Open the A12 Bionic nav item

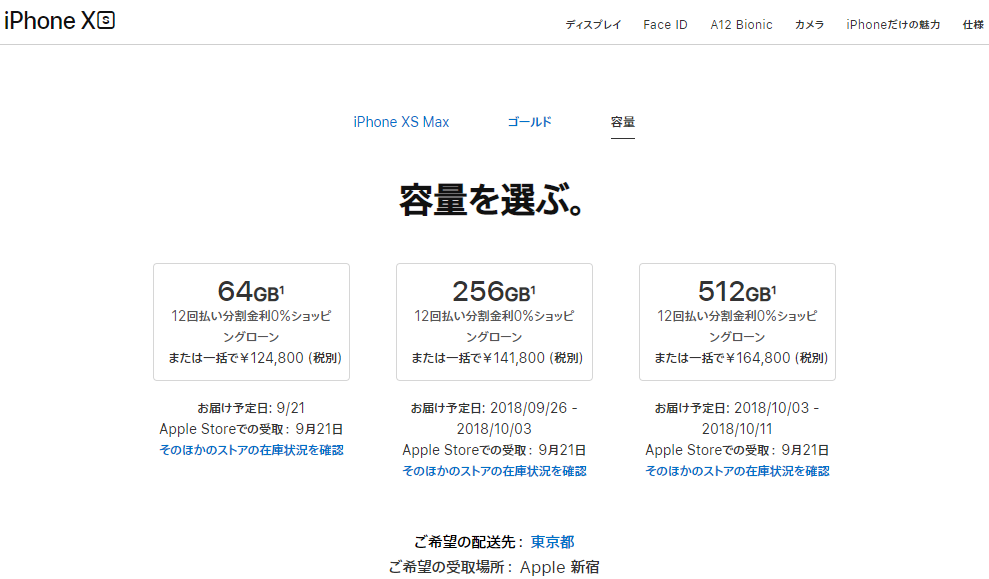pyautogui.click(x=741, y=25)
